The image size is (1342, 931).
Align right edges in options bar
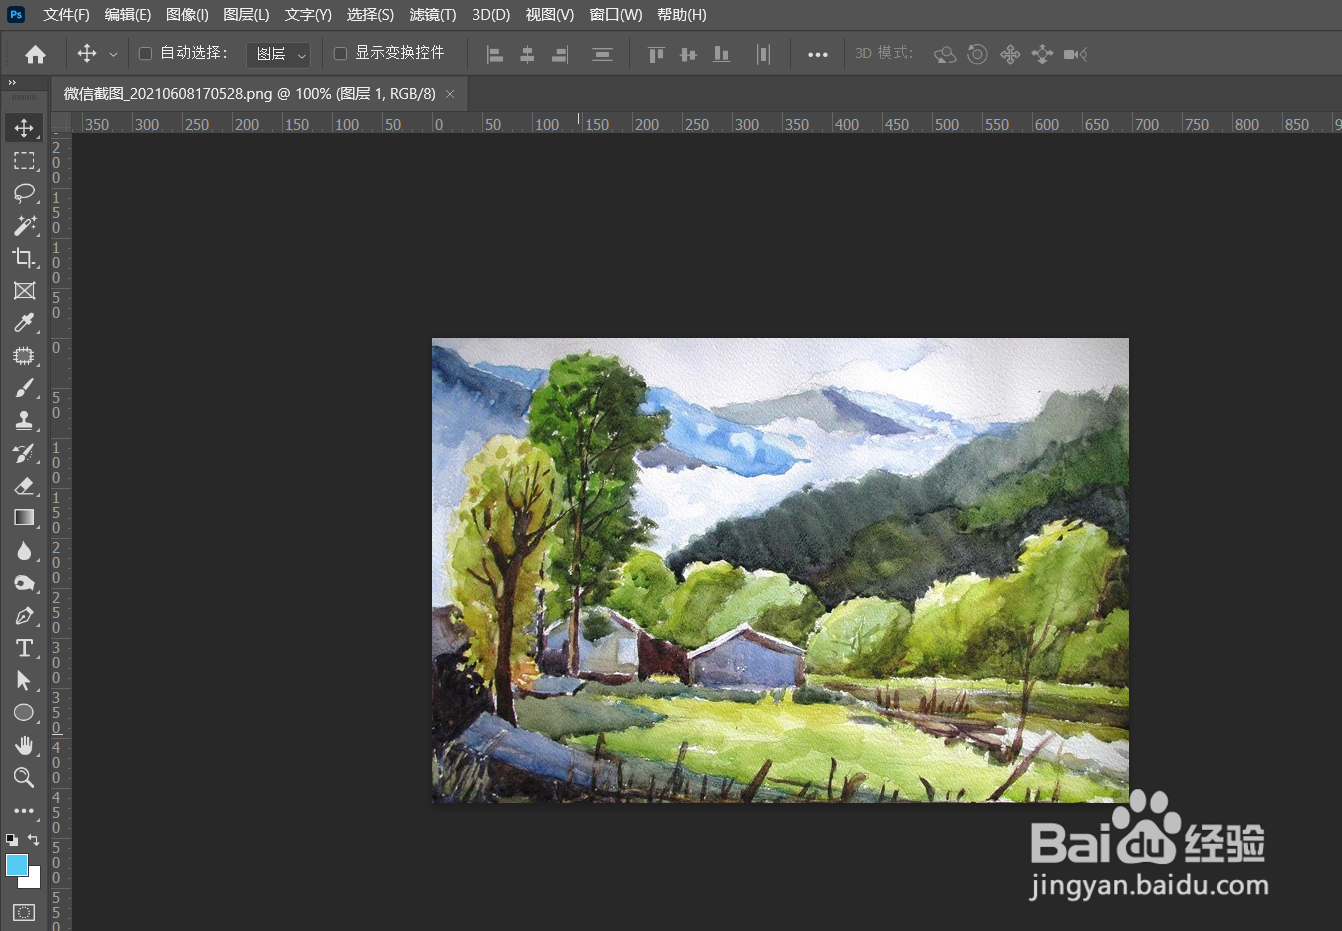(x=560, y=54)
